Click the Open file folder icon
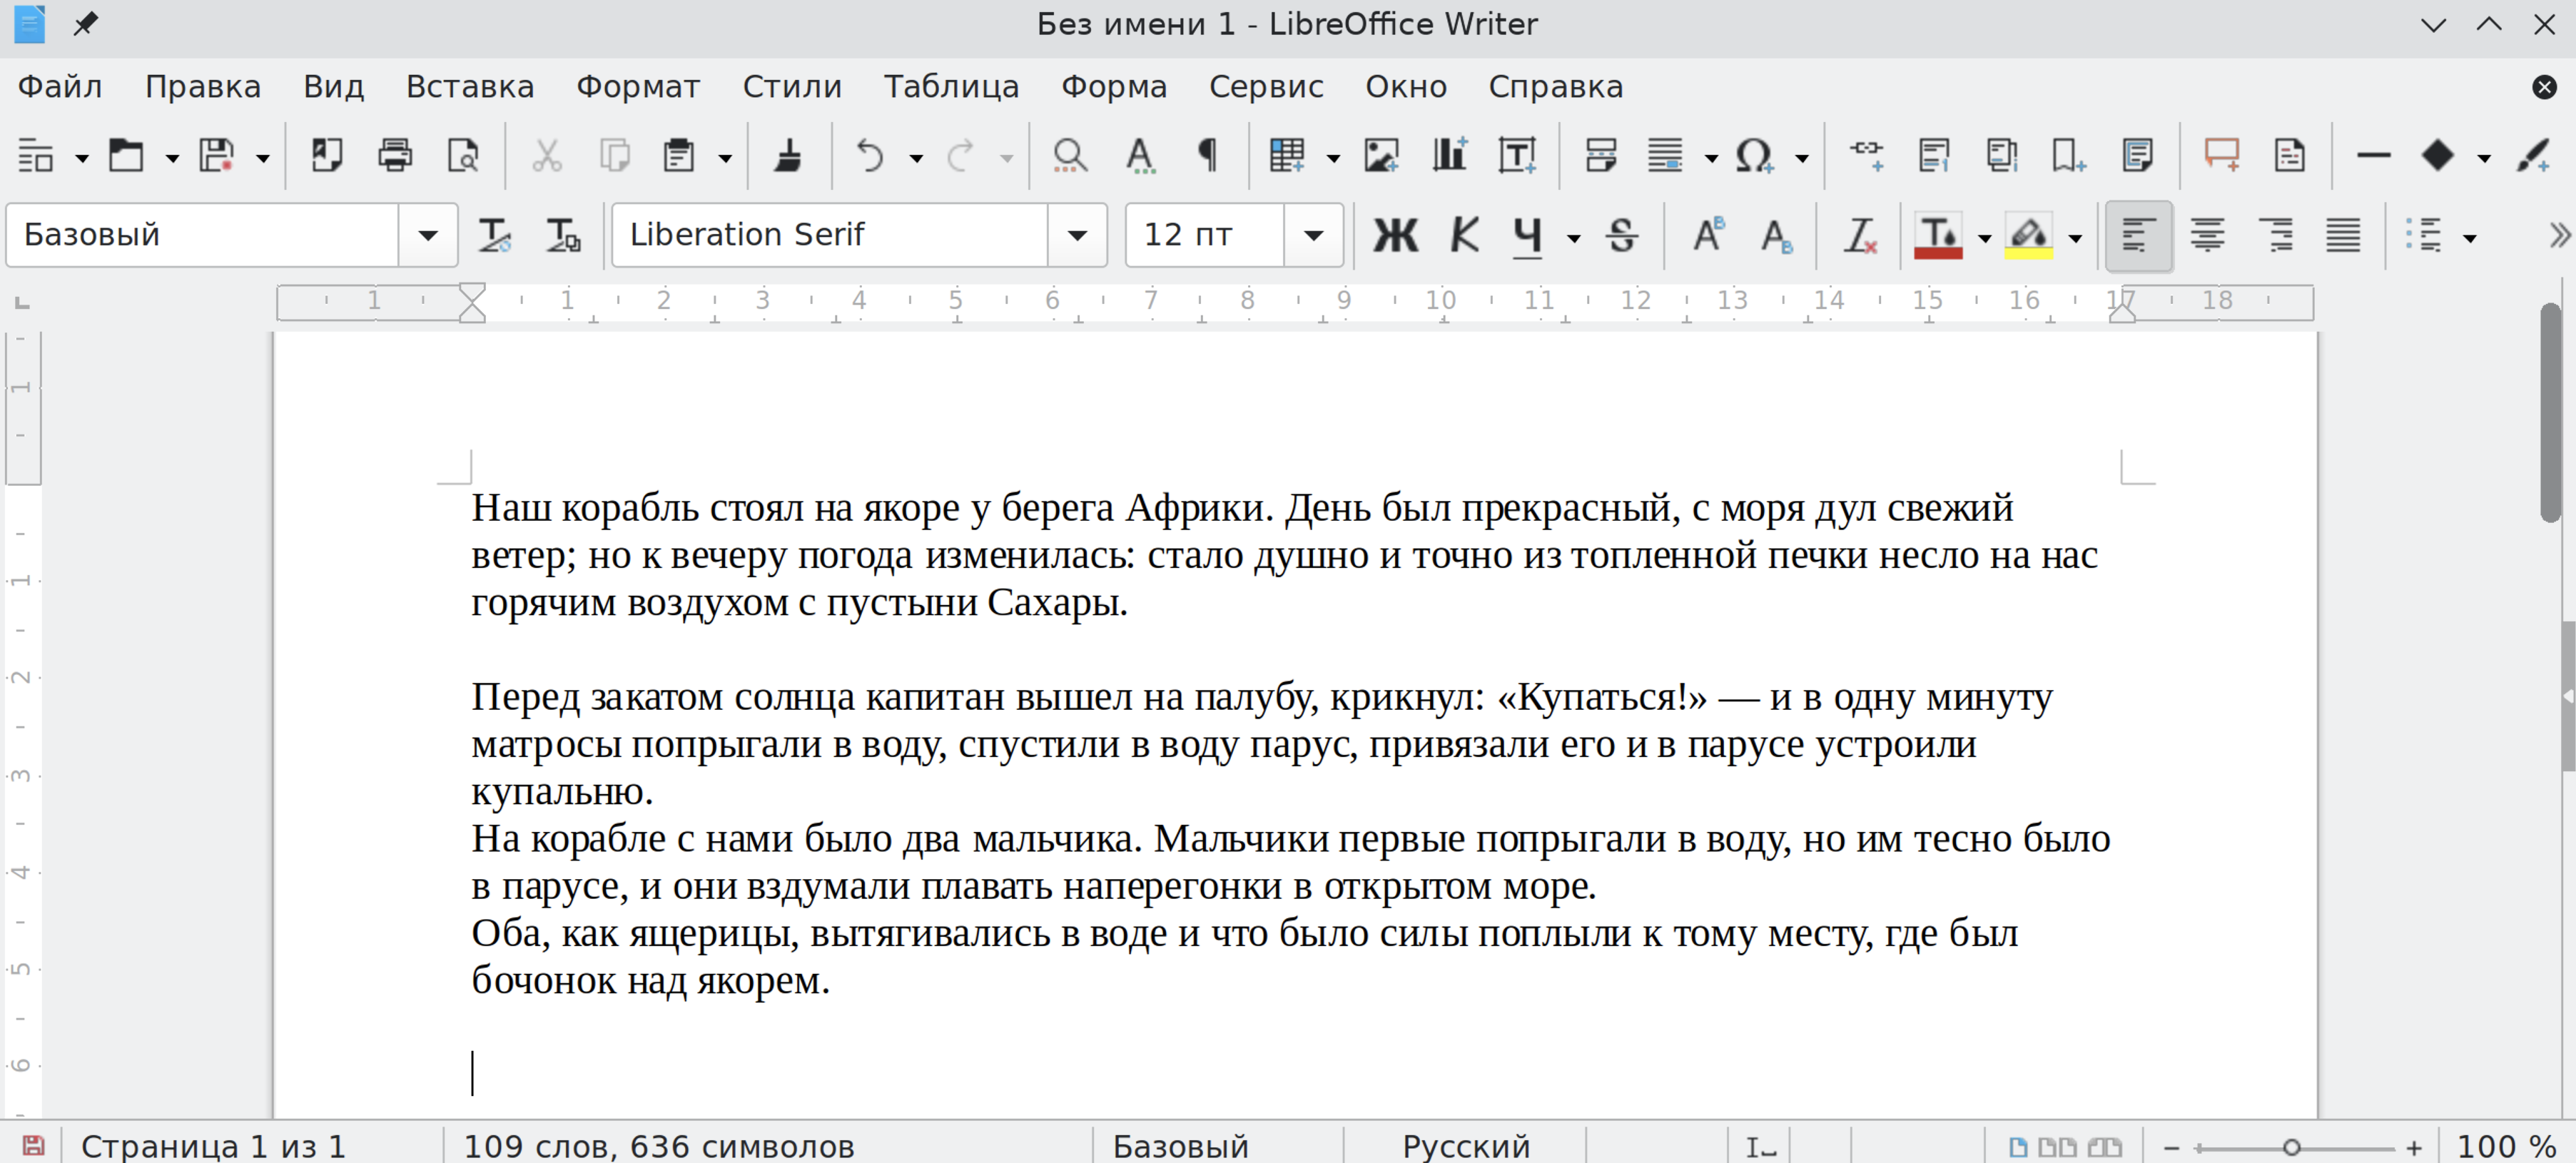The width and height of the screenshot is (2576, 1163). [x=126, y=155]
